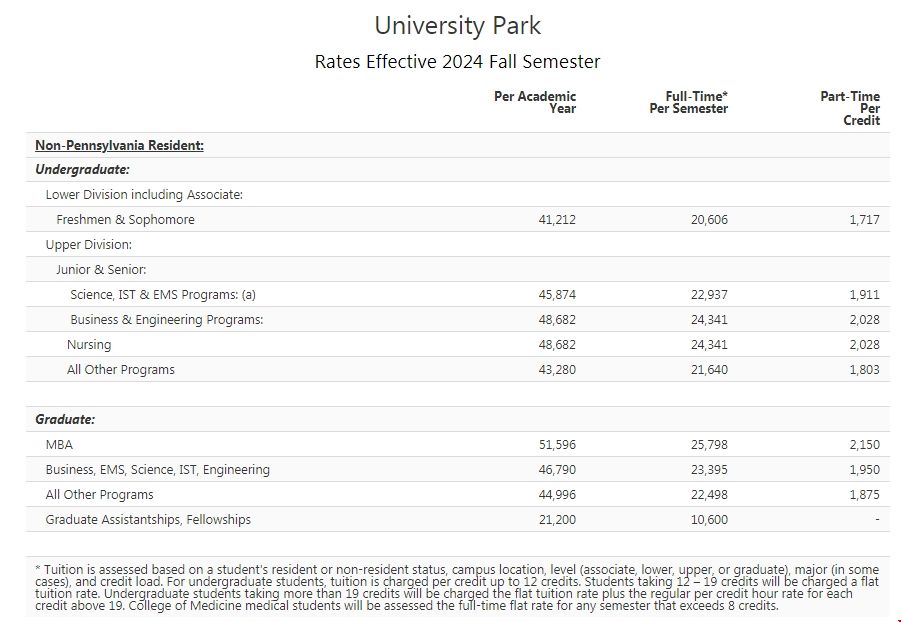This screenshot has width=901, height=622.
Task: Click the Business & Engineering Programs row label
Action: point(166,320)
